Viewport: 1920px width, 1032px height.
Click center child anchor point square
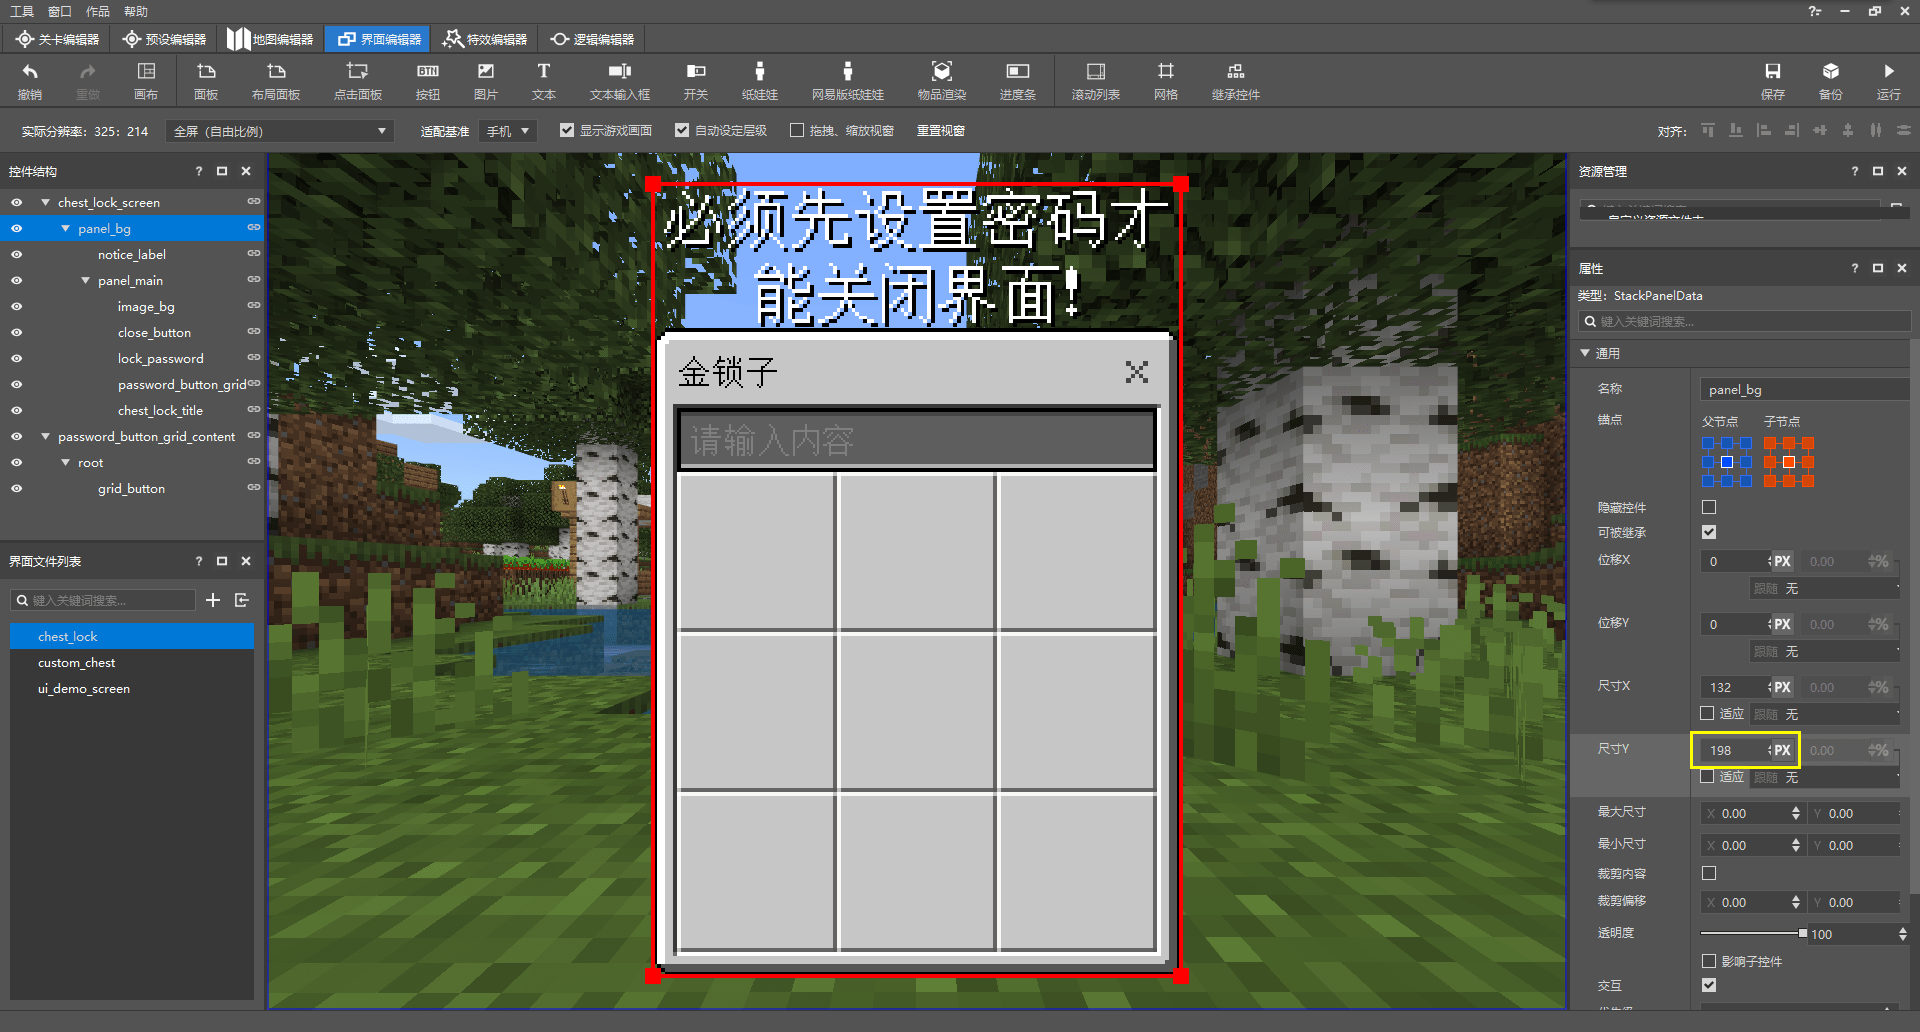[1789, 462]
